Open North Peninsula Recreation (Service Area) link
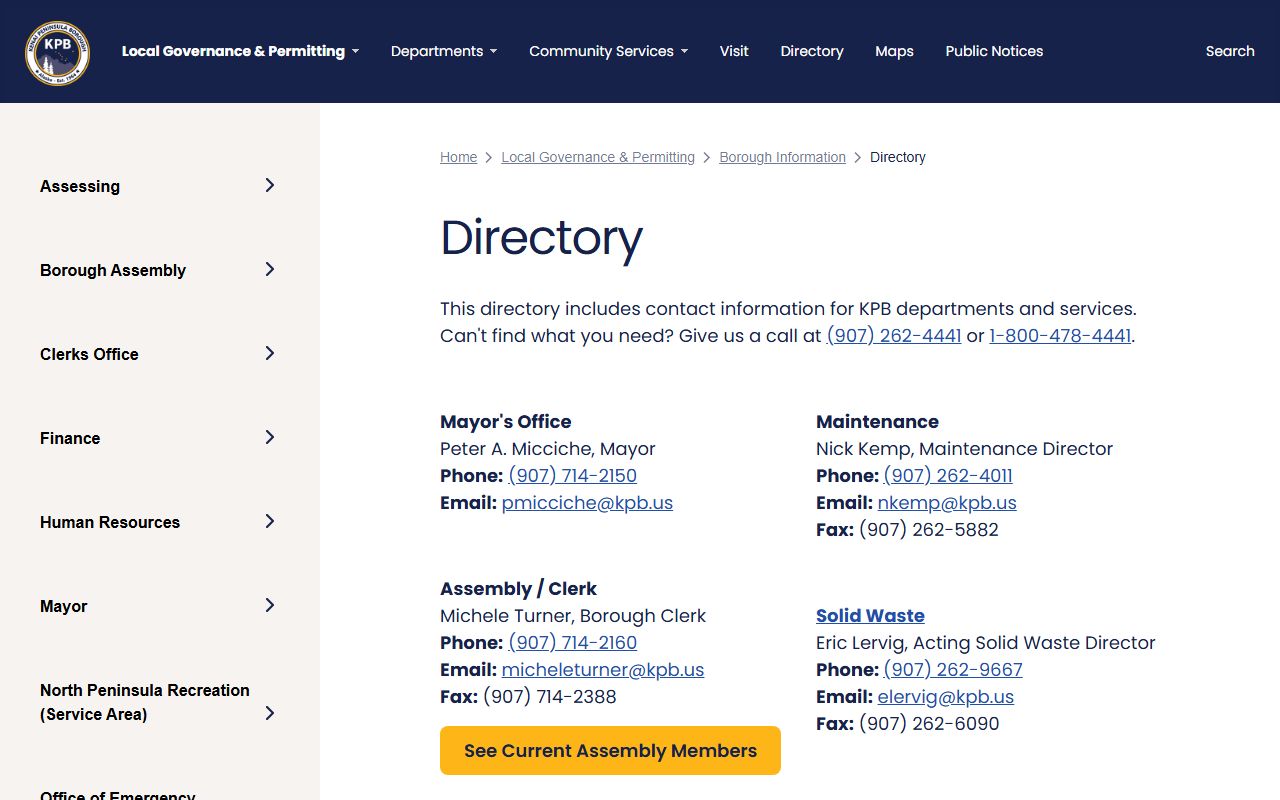The image size is (1280, 800). (145, 702)
